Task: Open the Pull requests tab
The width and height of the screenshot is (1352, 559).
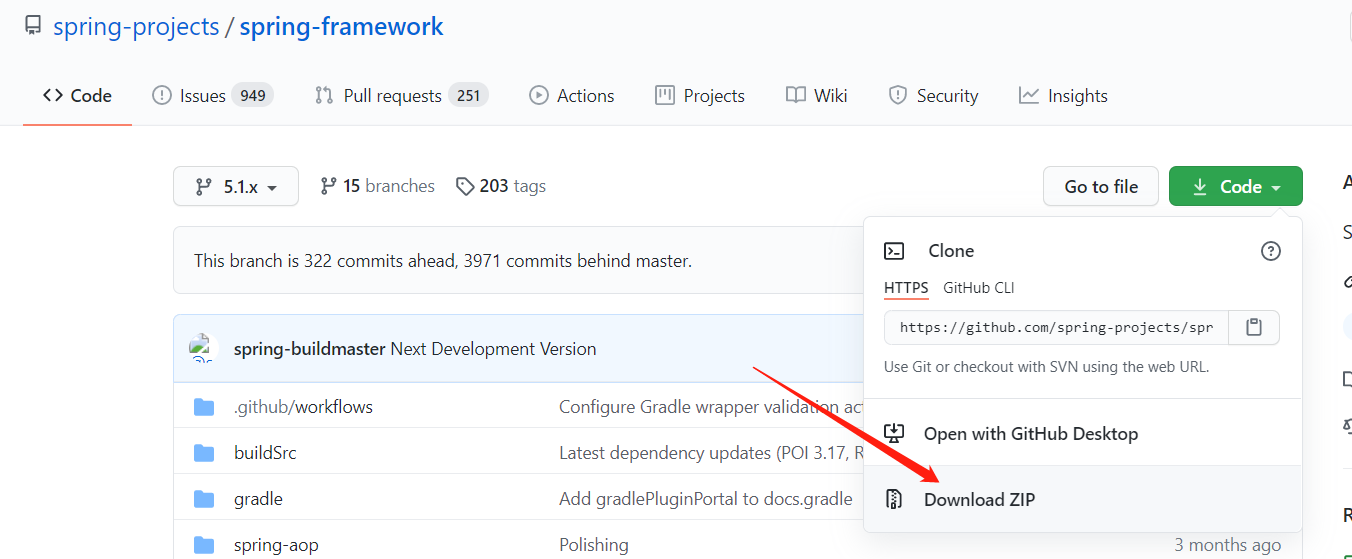Action: tap(401, 96)
